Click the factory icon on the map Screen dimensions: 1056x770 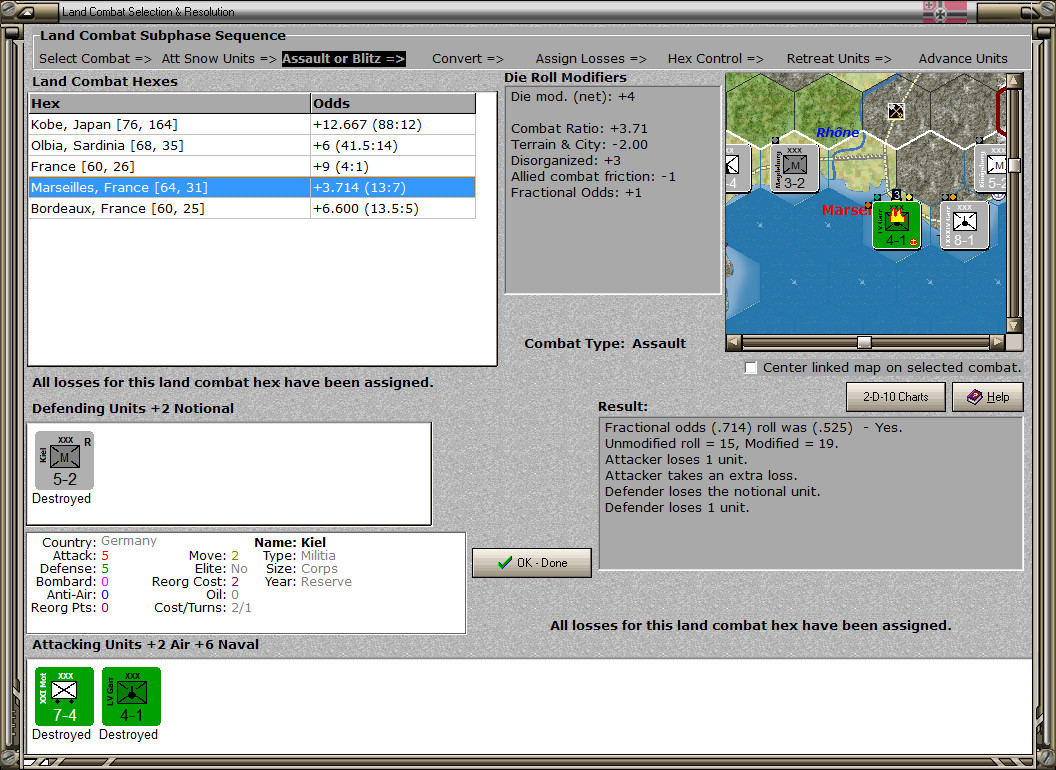click(x=896, y=111)
